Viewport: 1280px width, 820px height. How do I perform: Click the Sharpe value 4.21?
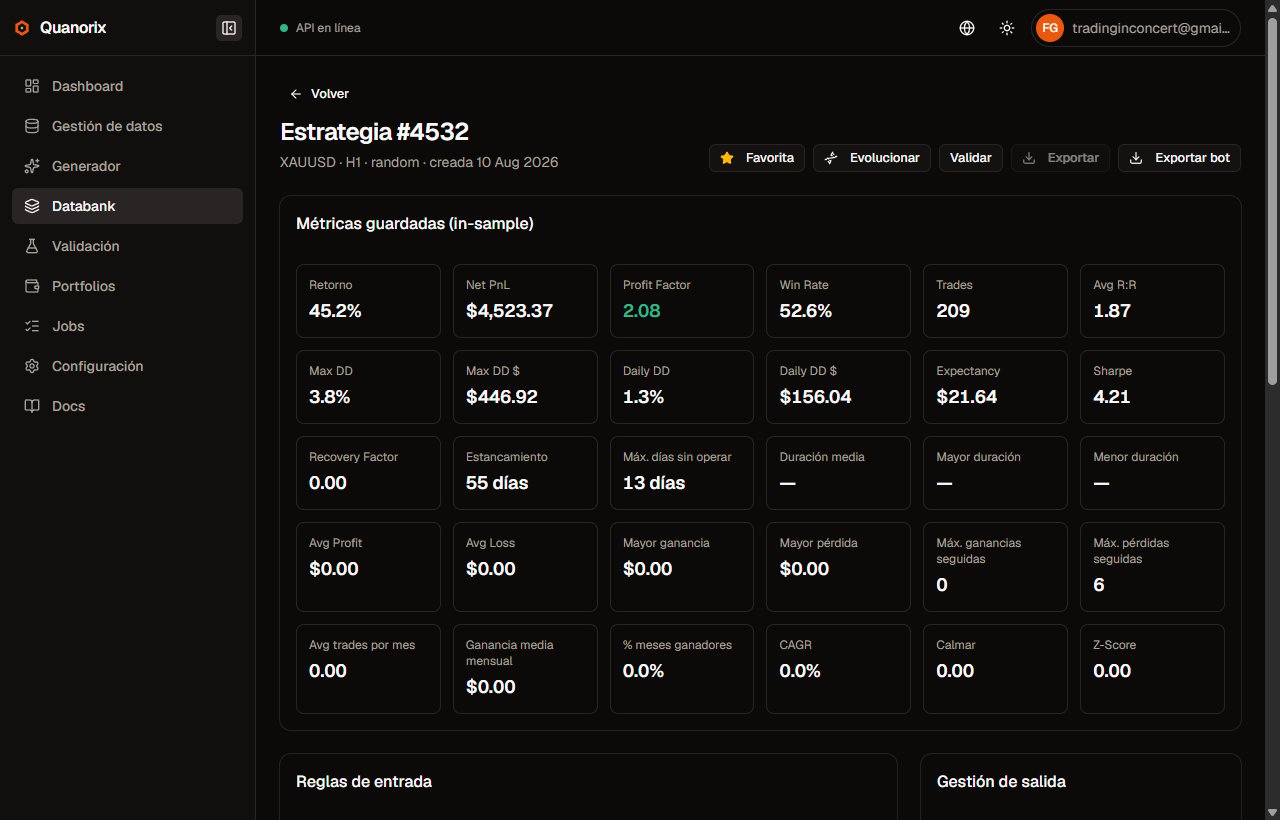pos(1112,397)
